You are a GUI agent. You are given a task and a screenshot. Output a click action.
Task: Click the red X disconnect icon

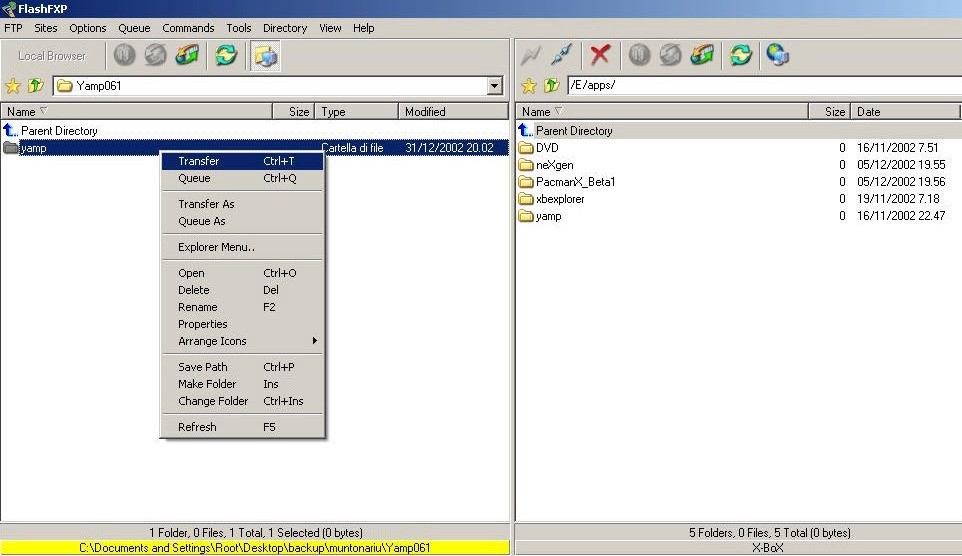600,55
